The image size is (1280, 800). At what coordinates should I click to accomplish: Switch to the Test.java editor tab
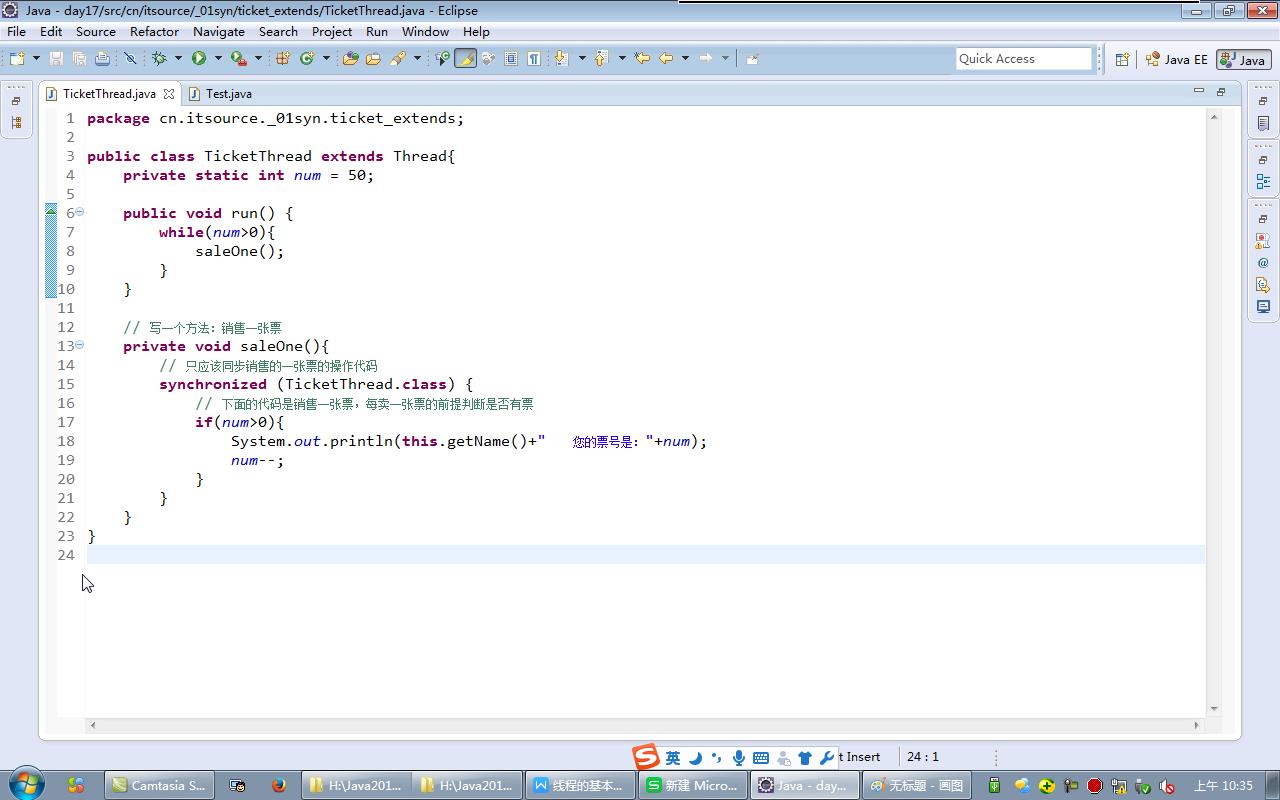228,93
